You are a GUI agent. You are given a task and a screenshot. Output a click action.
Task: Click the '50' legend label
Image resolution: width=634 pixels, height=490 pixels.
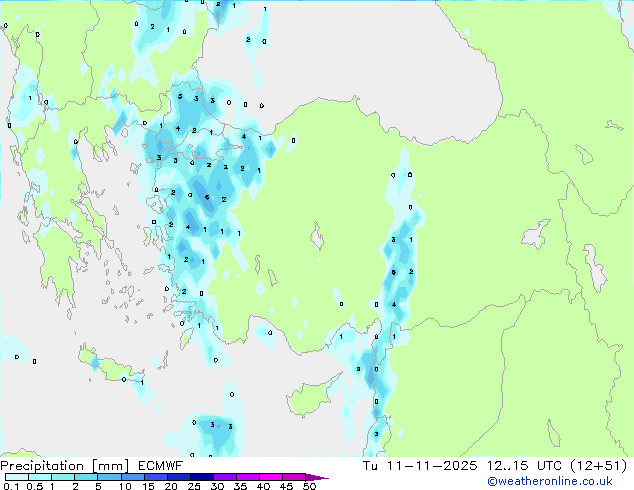point(309,486)
